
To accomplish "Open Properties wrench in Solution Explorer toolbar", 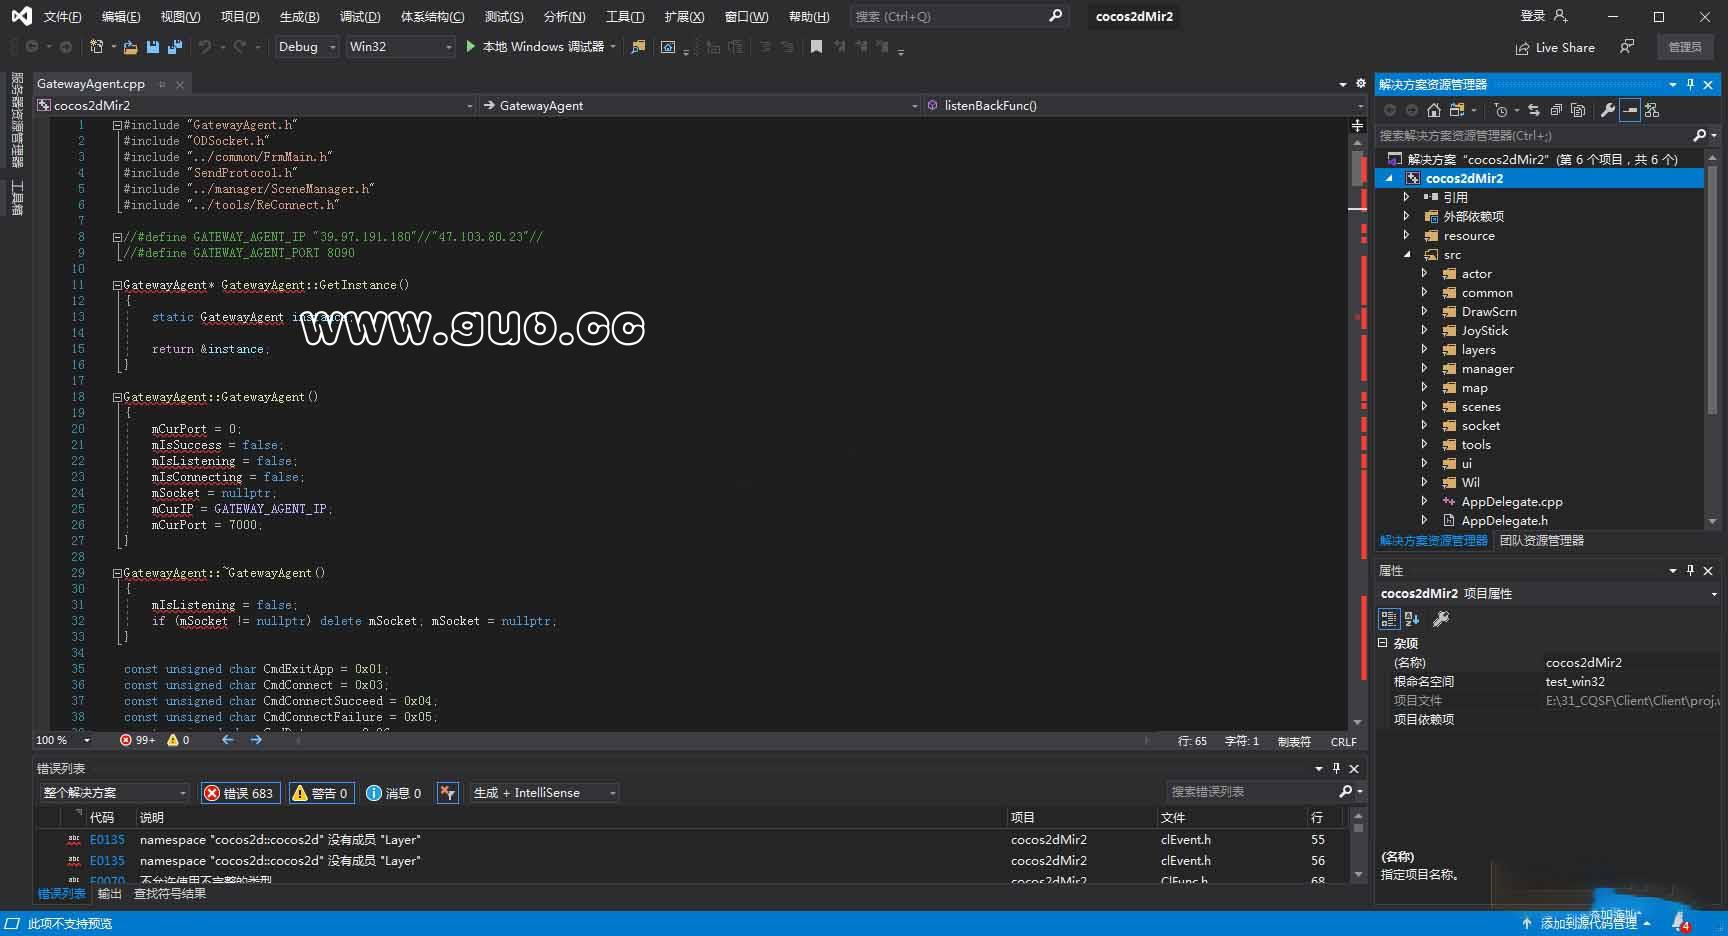I will [x=1607, y=110].
